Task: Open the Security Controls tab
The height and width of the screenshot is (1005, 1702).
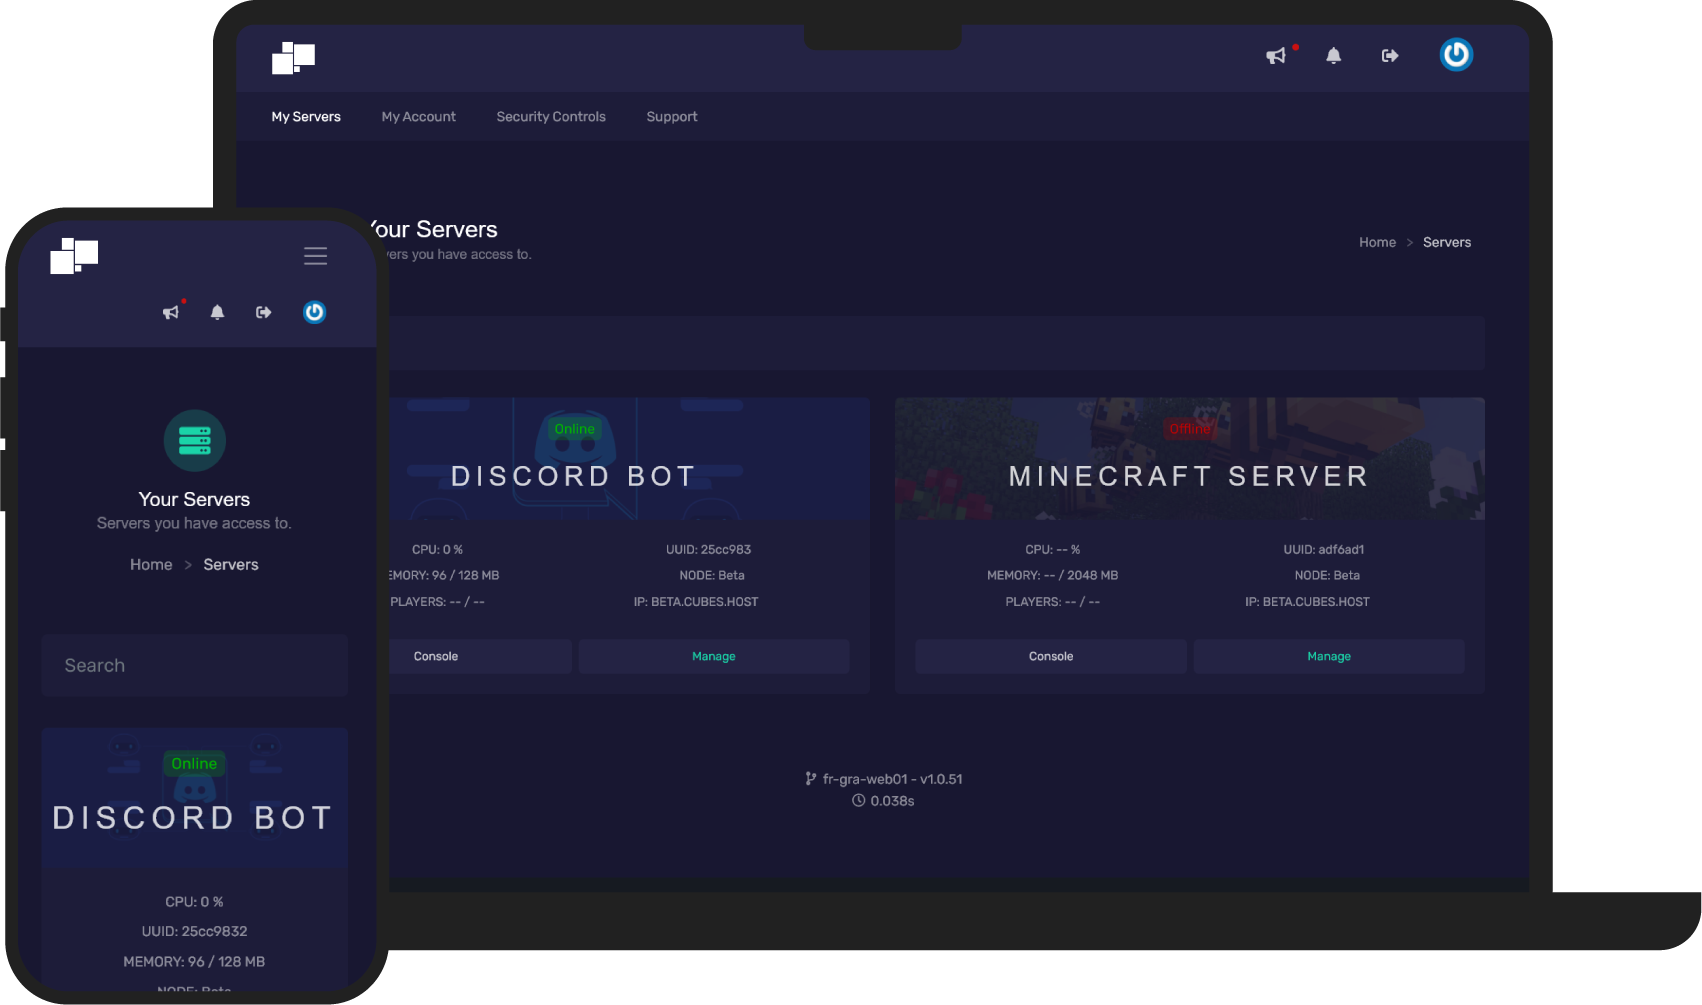Action: (551, 117)
